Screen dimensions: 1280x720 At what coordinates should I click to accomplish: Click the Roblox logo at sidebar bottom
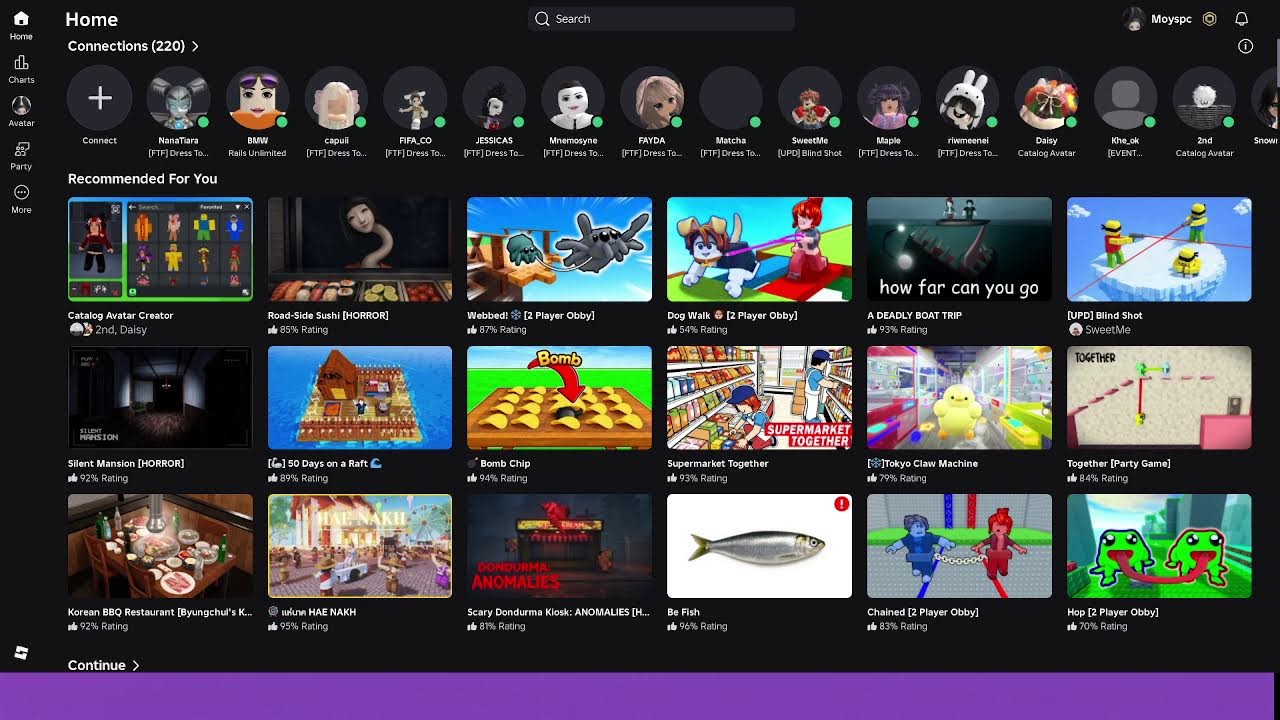click(x=21, y=653)
